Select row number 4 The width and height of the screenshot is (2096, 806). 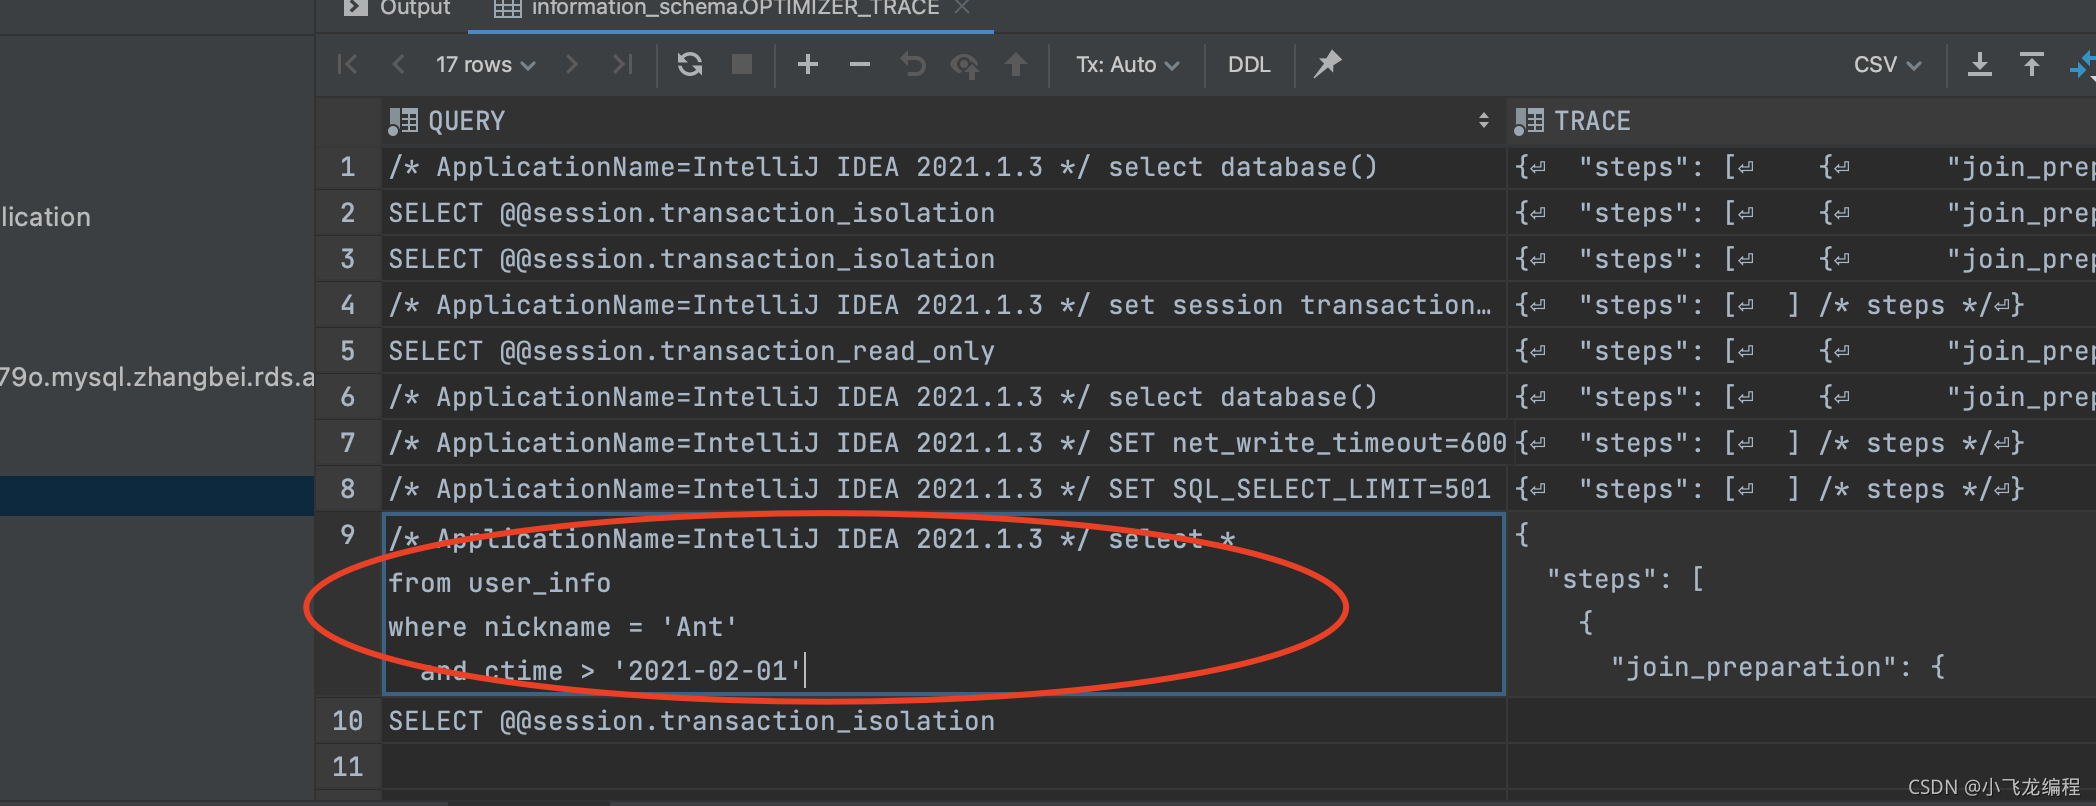(x=347, y=305)
